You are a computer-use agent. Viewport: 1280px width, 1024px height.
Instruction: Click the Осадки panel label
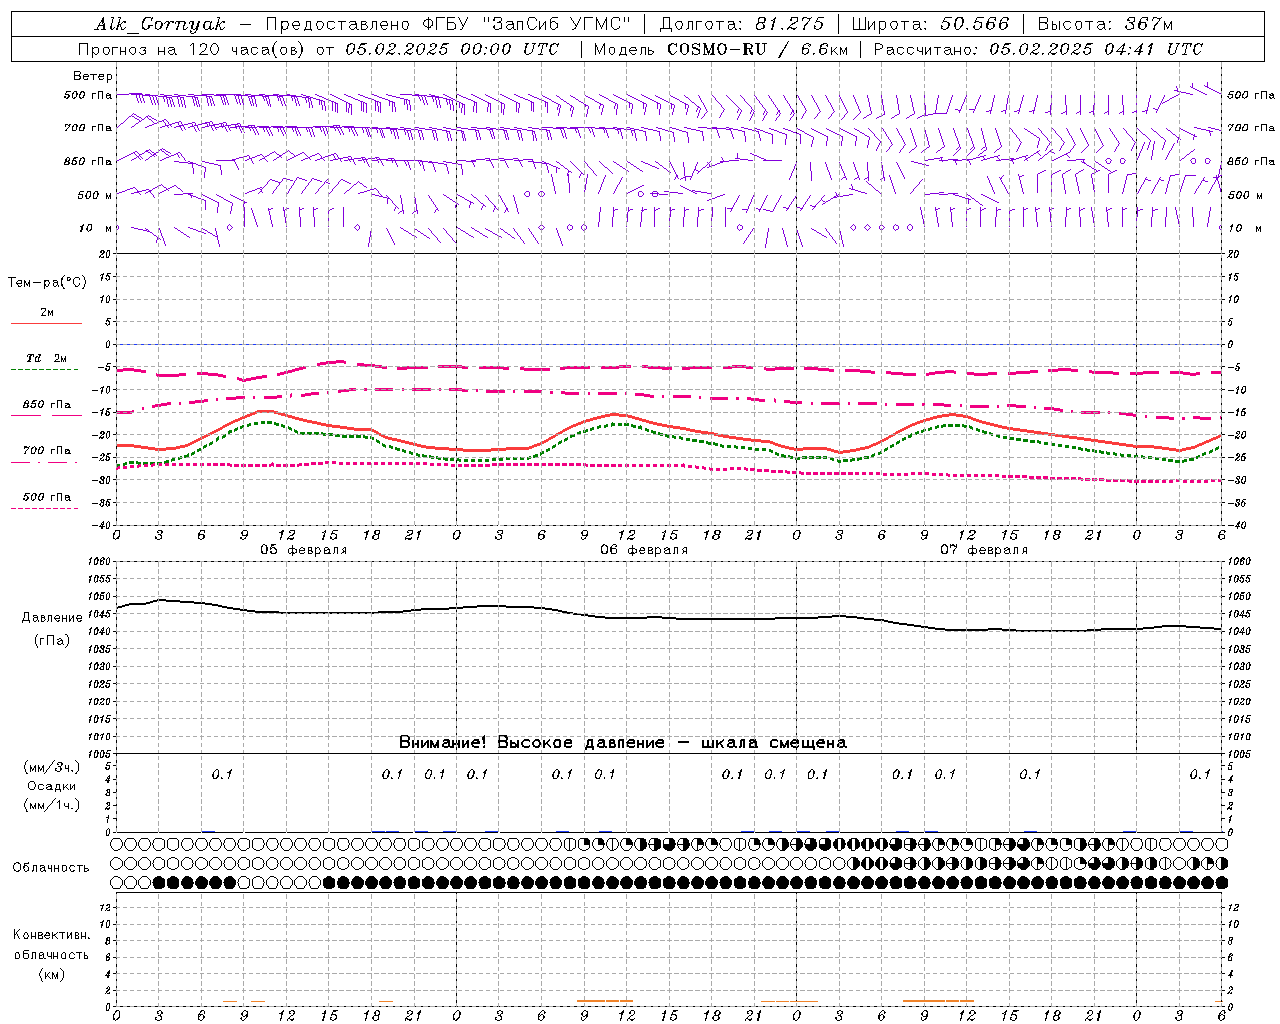pos(52,786)
